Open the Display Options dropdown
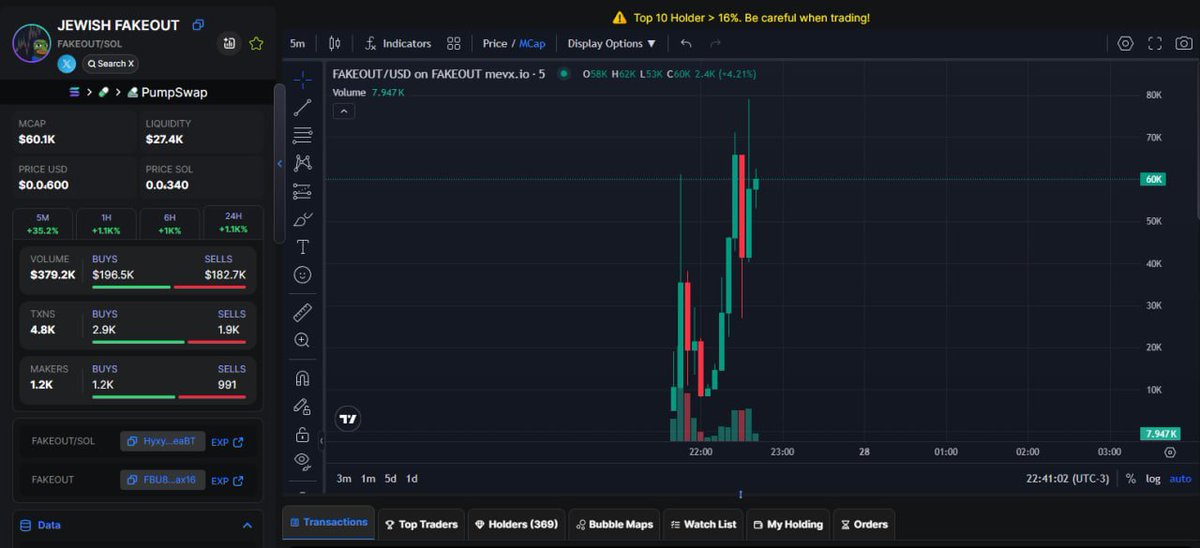1200x548 pixels. [611, 44]
